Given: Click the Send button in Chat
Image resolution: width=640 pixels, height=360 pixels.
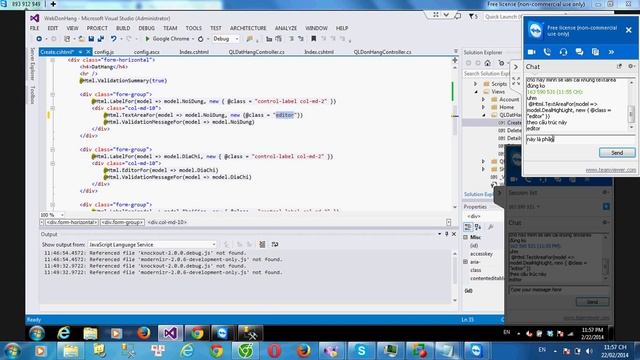Looking at the screenshot, I should tap(617, 153).
